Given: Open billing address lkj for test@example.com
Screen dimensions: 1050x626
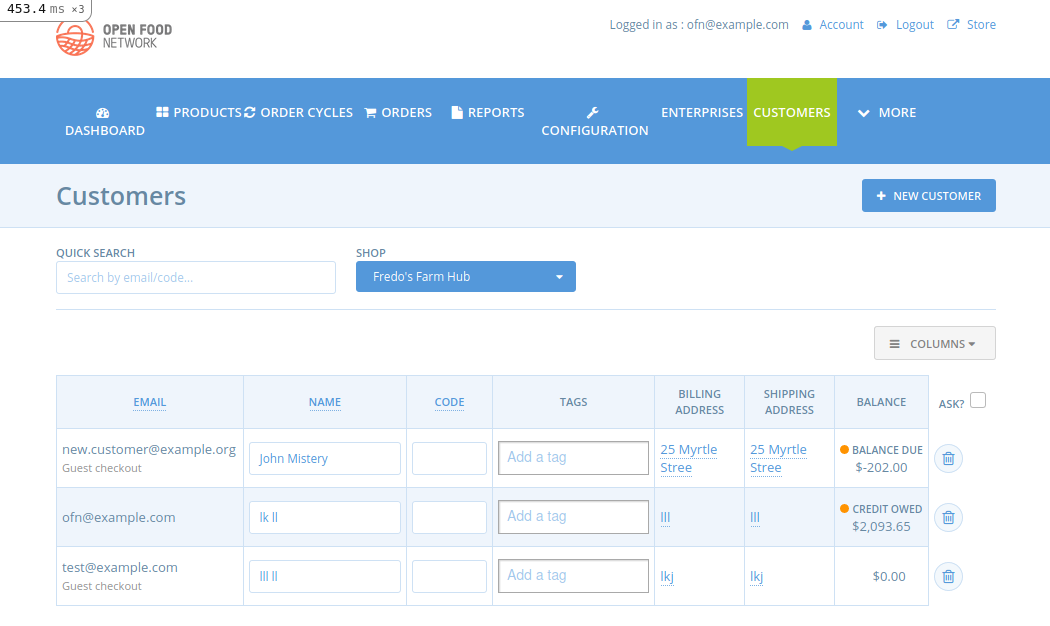Looking at the screenshot, I should (x=667, y=576).
